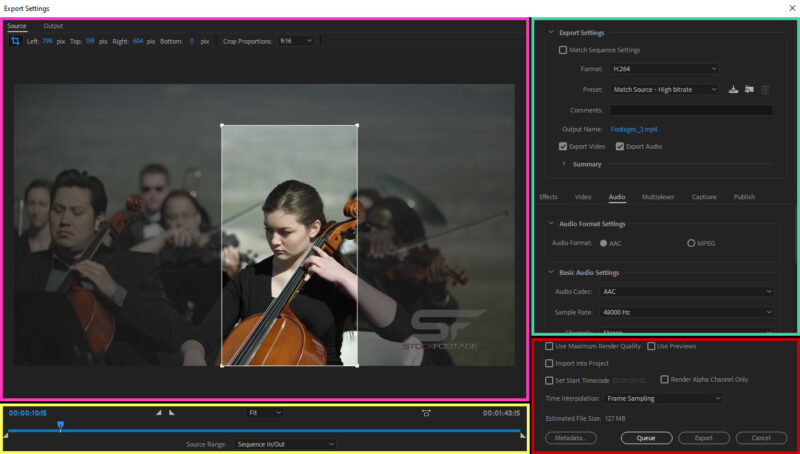Check Import Into Project option
This screenshot has height=454, width=800.
coord(549,363)
